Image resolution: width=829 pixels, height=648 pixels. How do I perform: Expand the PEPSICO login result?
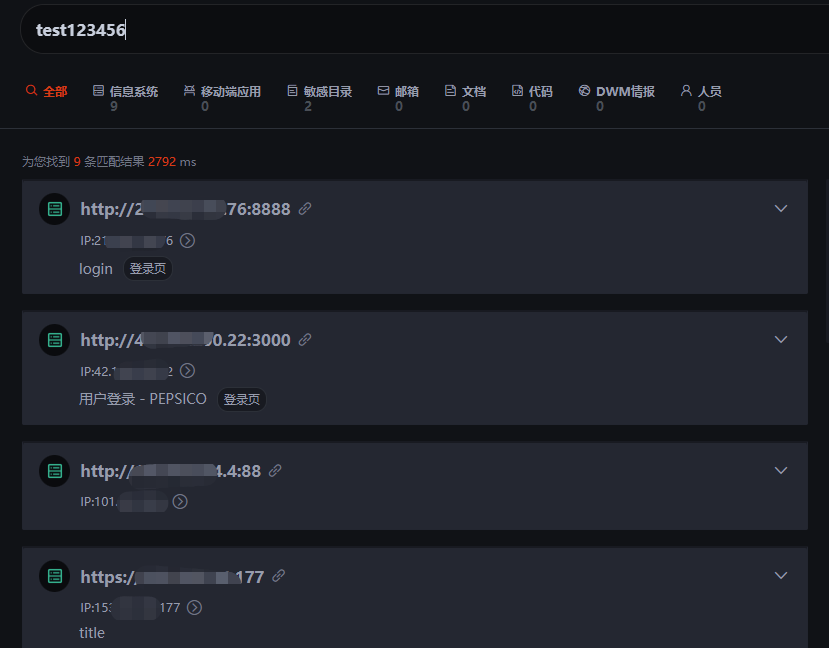click(780, 339)
